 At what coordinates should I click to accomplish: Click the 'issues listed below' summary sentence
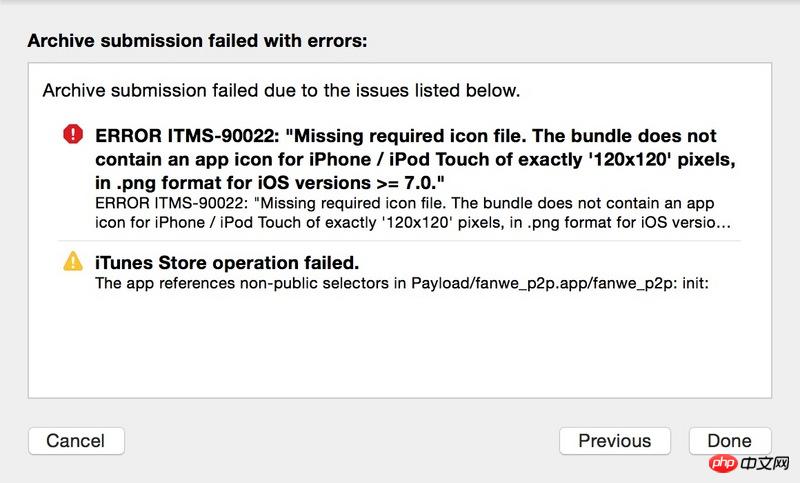(x=281, y=91)
